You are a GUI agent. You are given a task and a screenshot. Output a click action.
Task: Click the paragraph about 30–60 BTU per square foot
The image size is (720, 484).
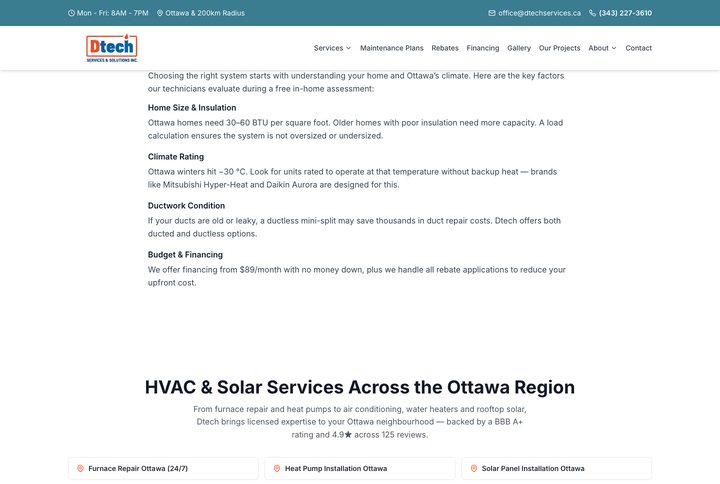tap(355, 129)
